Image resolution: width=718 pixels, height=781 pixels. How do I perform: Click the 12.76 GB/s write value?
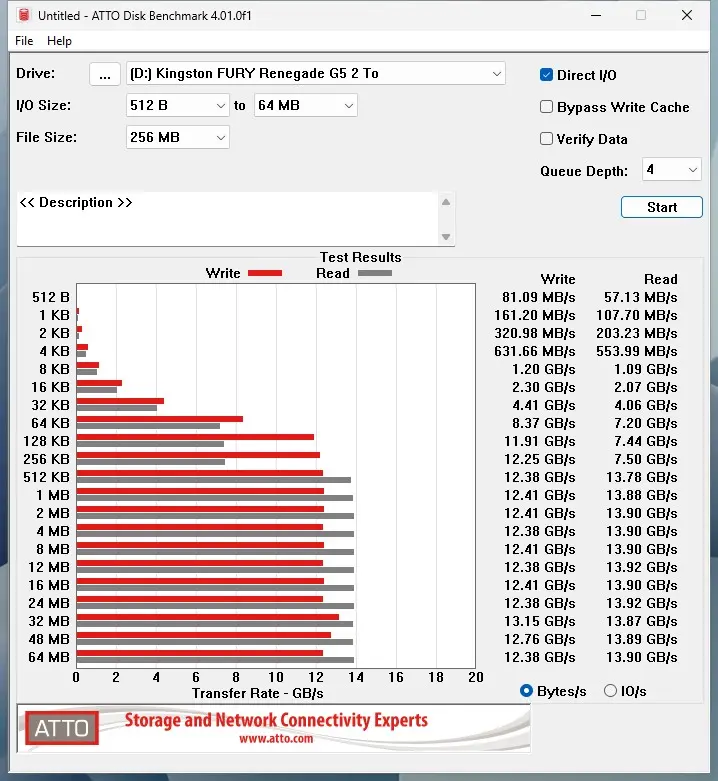[x=539, y=639]
